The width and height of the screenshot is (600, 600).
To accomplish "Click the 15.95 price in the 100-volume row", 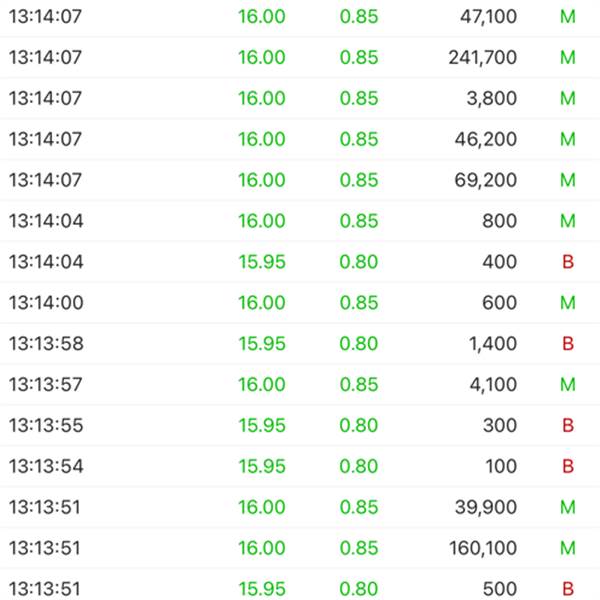I will click(261, 466).
